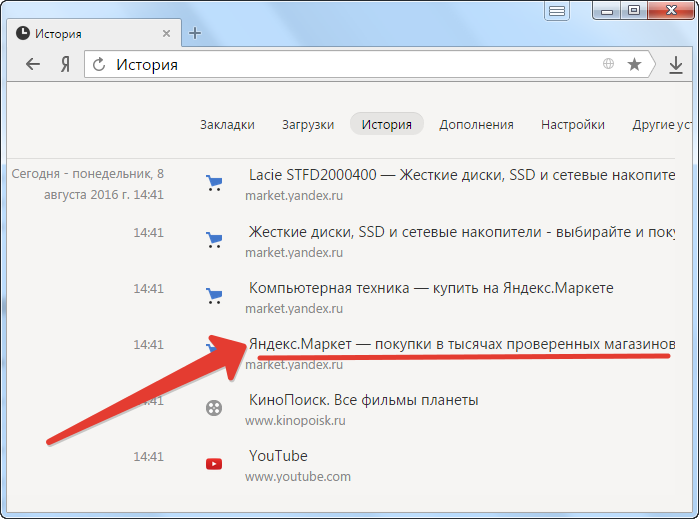Click the Yandex 'Я' home icon
Image resolution: width=699 pixels, height=519 pixels.
point(64,65)
